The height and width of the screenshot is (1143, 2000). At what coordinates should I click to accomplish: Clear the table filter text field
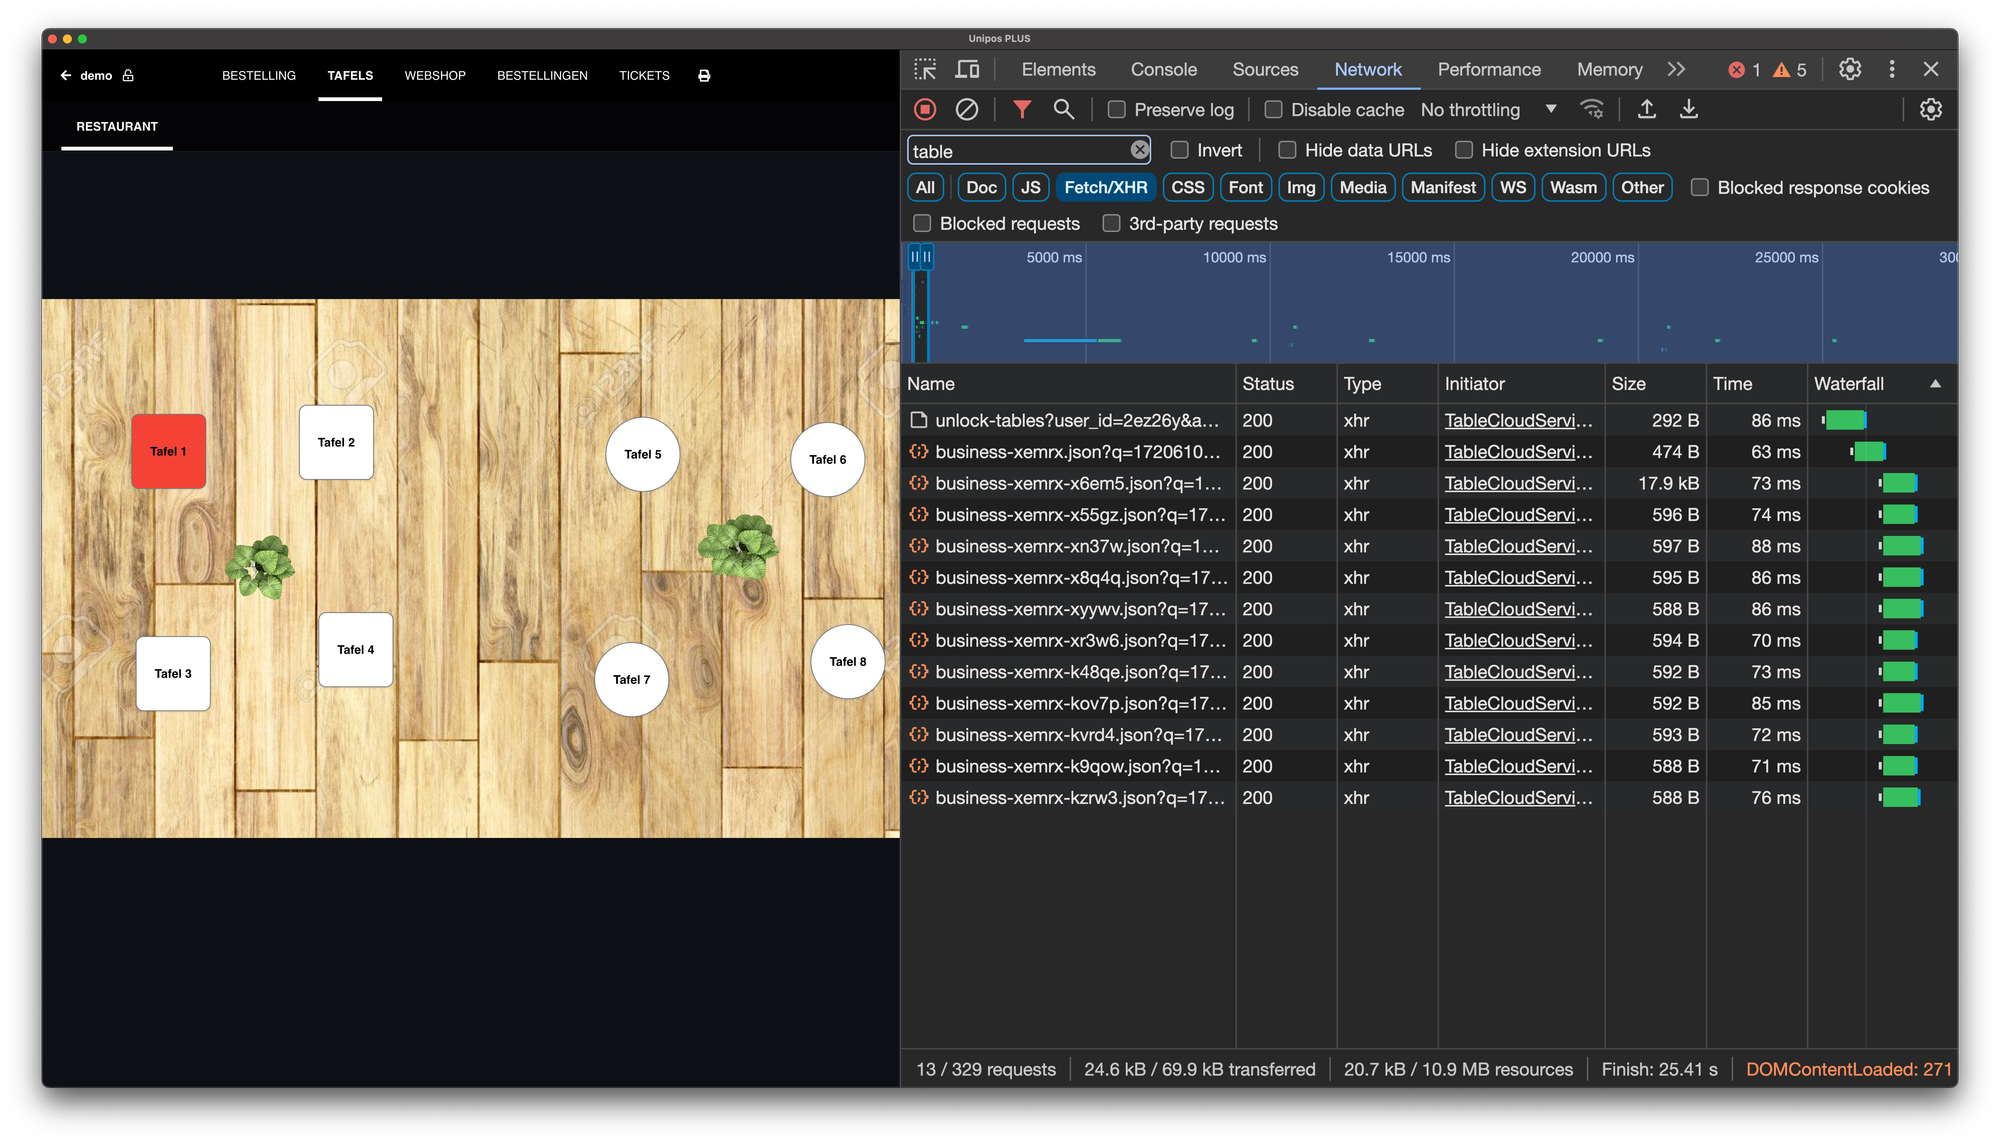click(x=1139, y=150)
